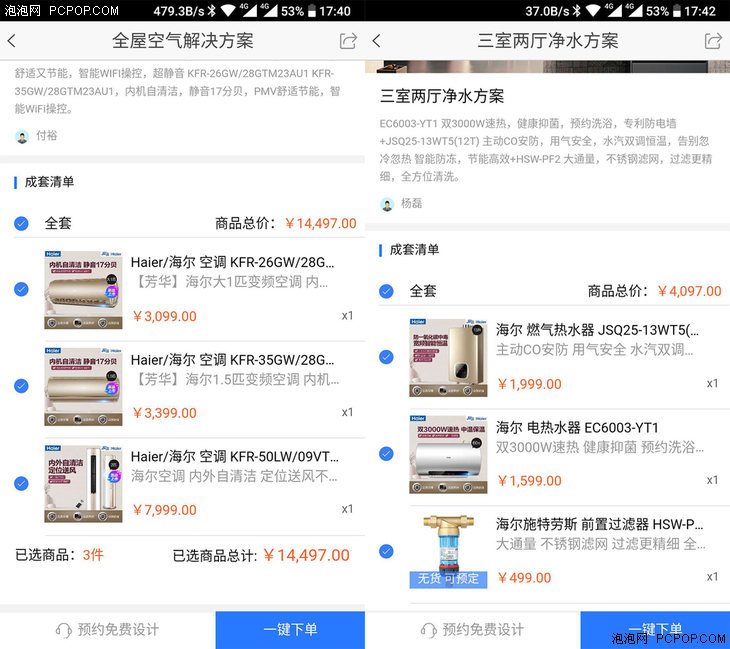730x649 pixels.
Task: Tap 预约免费设计 on the water solution page
Action: pyautogui.click(x=473, y=630)
